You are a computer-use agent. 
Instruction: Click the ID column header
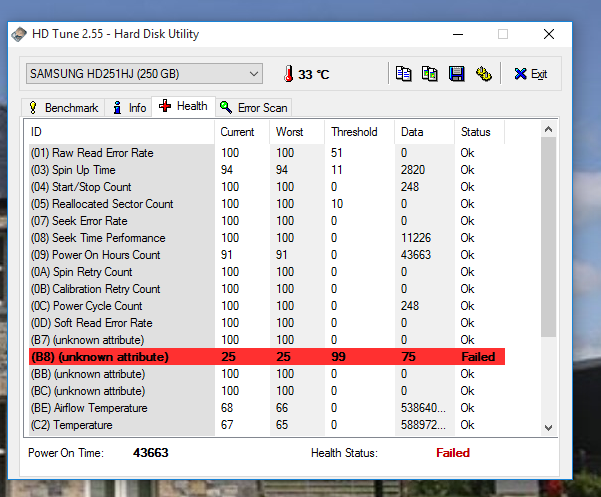pos(121,132)
